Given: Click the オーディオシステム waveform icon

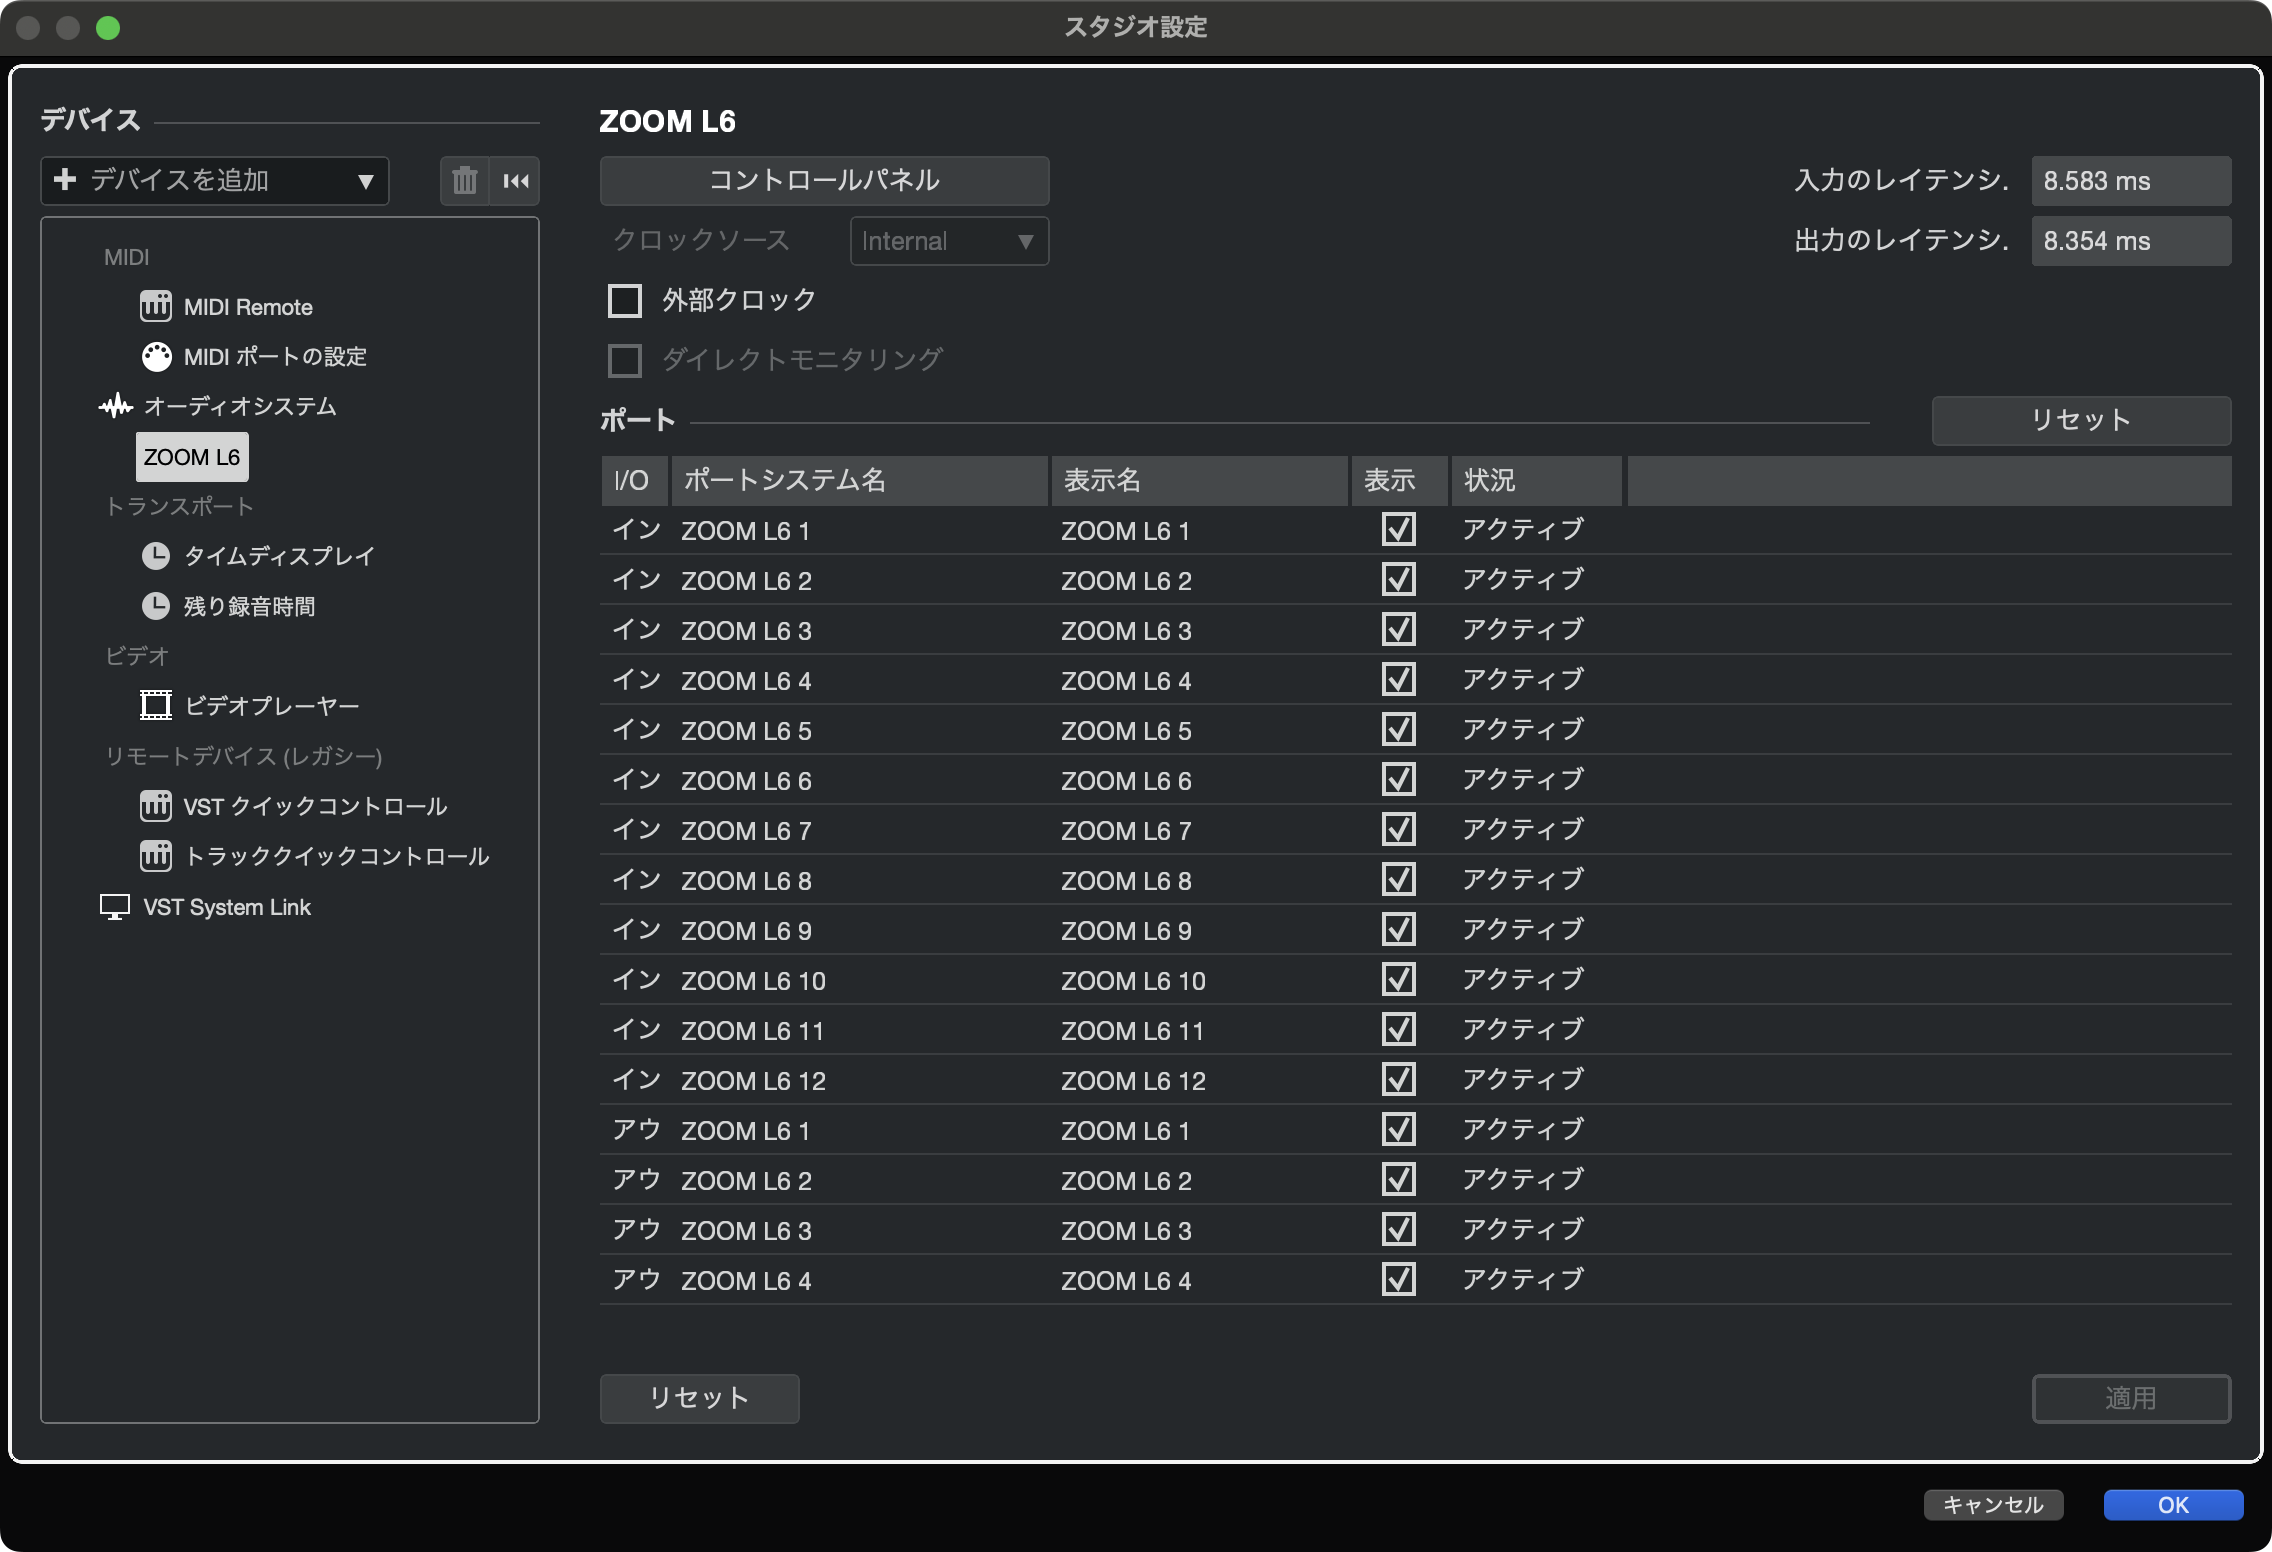Looking at the screenshot, I should click(116, 406).
